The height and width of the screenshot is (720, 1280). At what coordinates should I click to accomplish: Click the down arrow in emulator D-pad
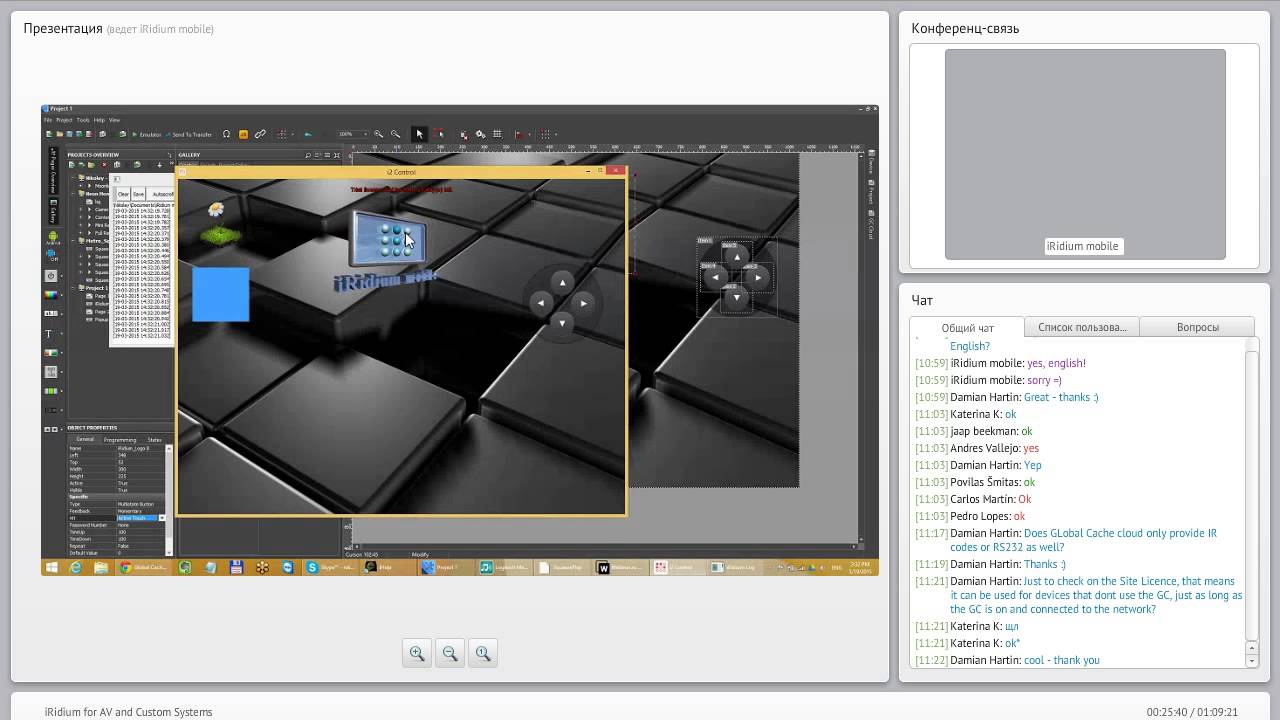(562, 322)
